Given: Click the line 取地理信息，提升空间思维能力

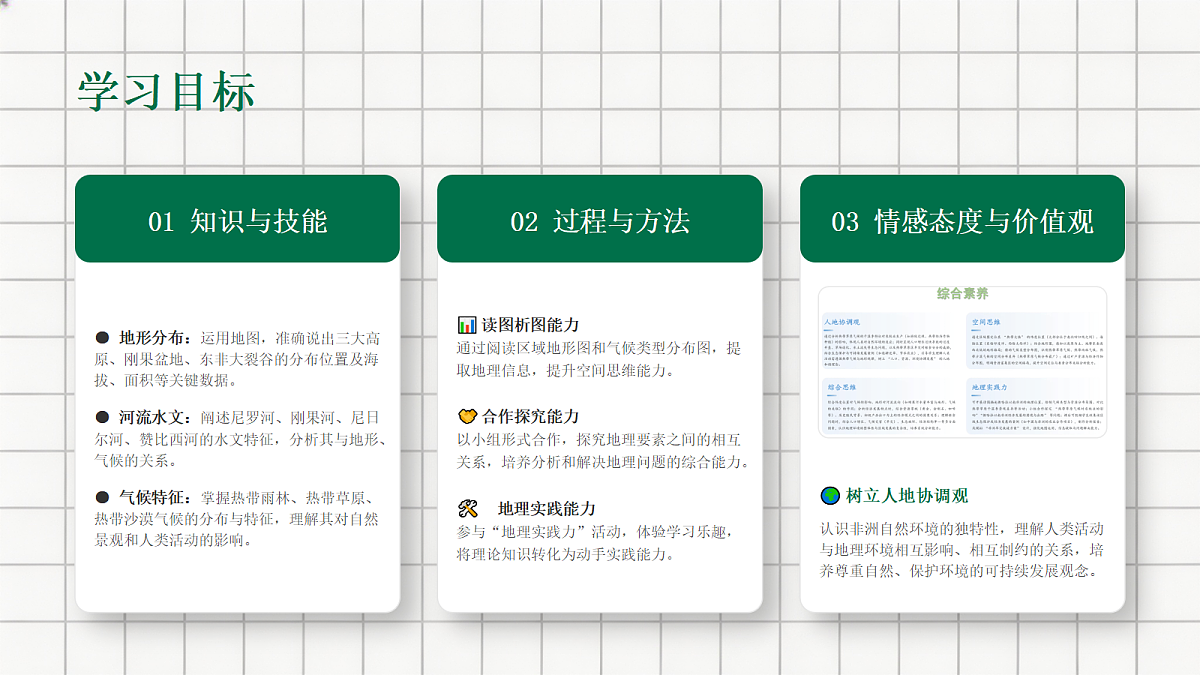Looking at the screenshot, I should 566,370.
